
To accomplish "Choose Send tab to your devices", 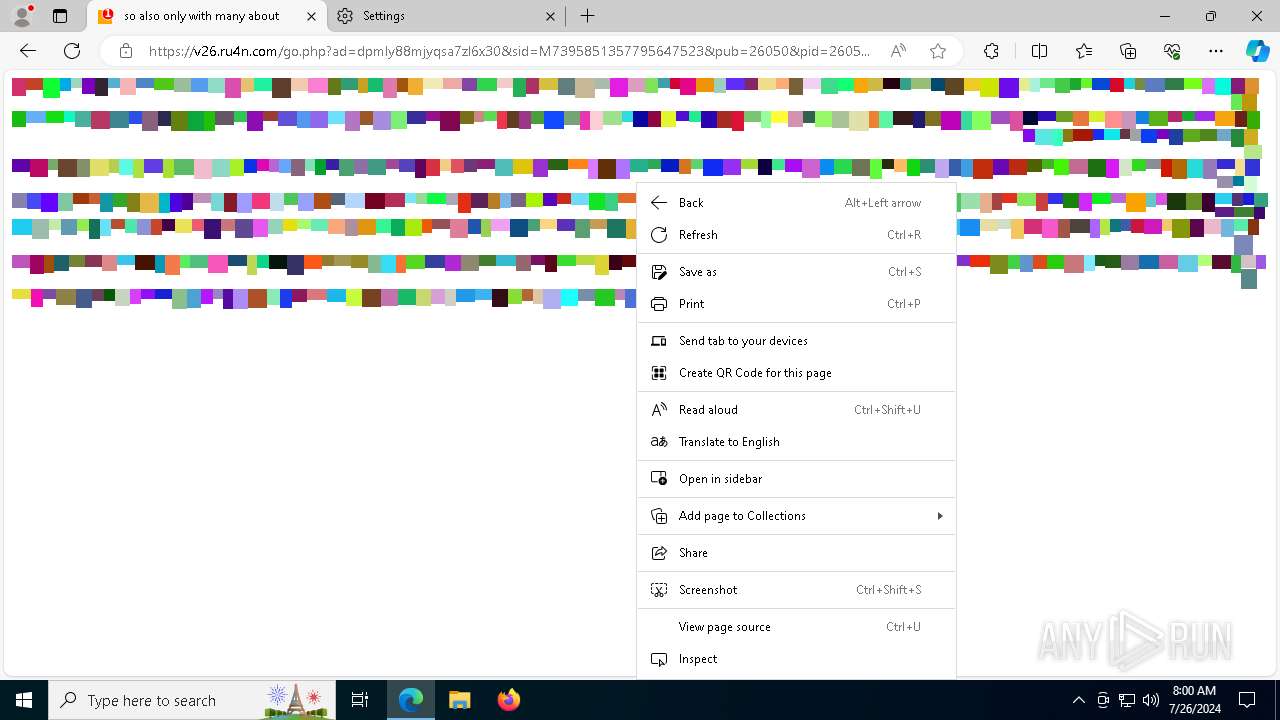I will click(x=796, y=341).
